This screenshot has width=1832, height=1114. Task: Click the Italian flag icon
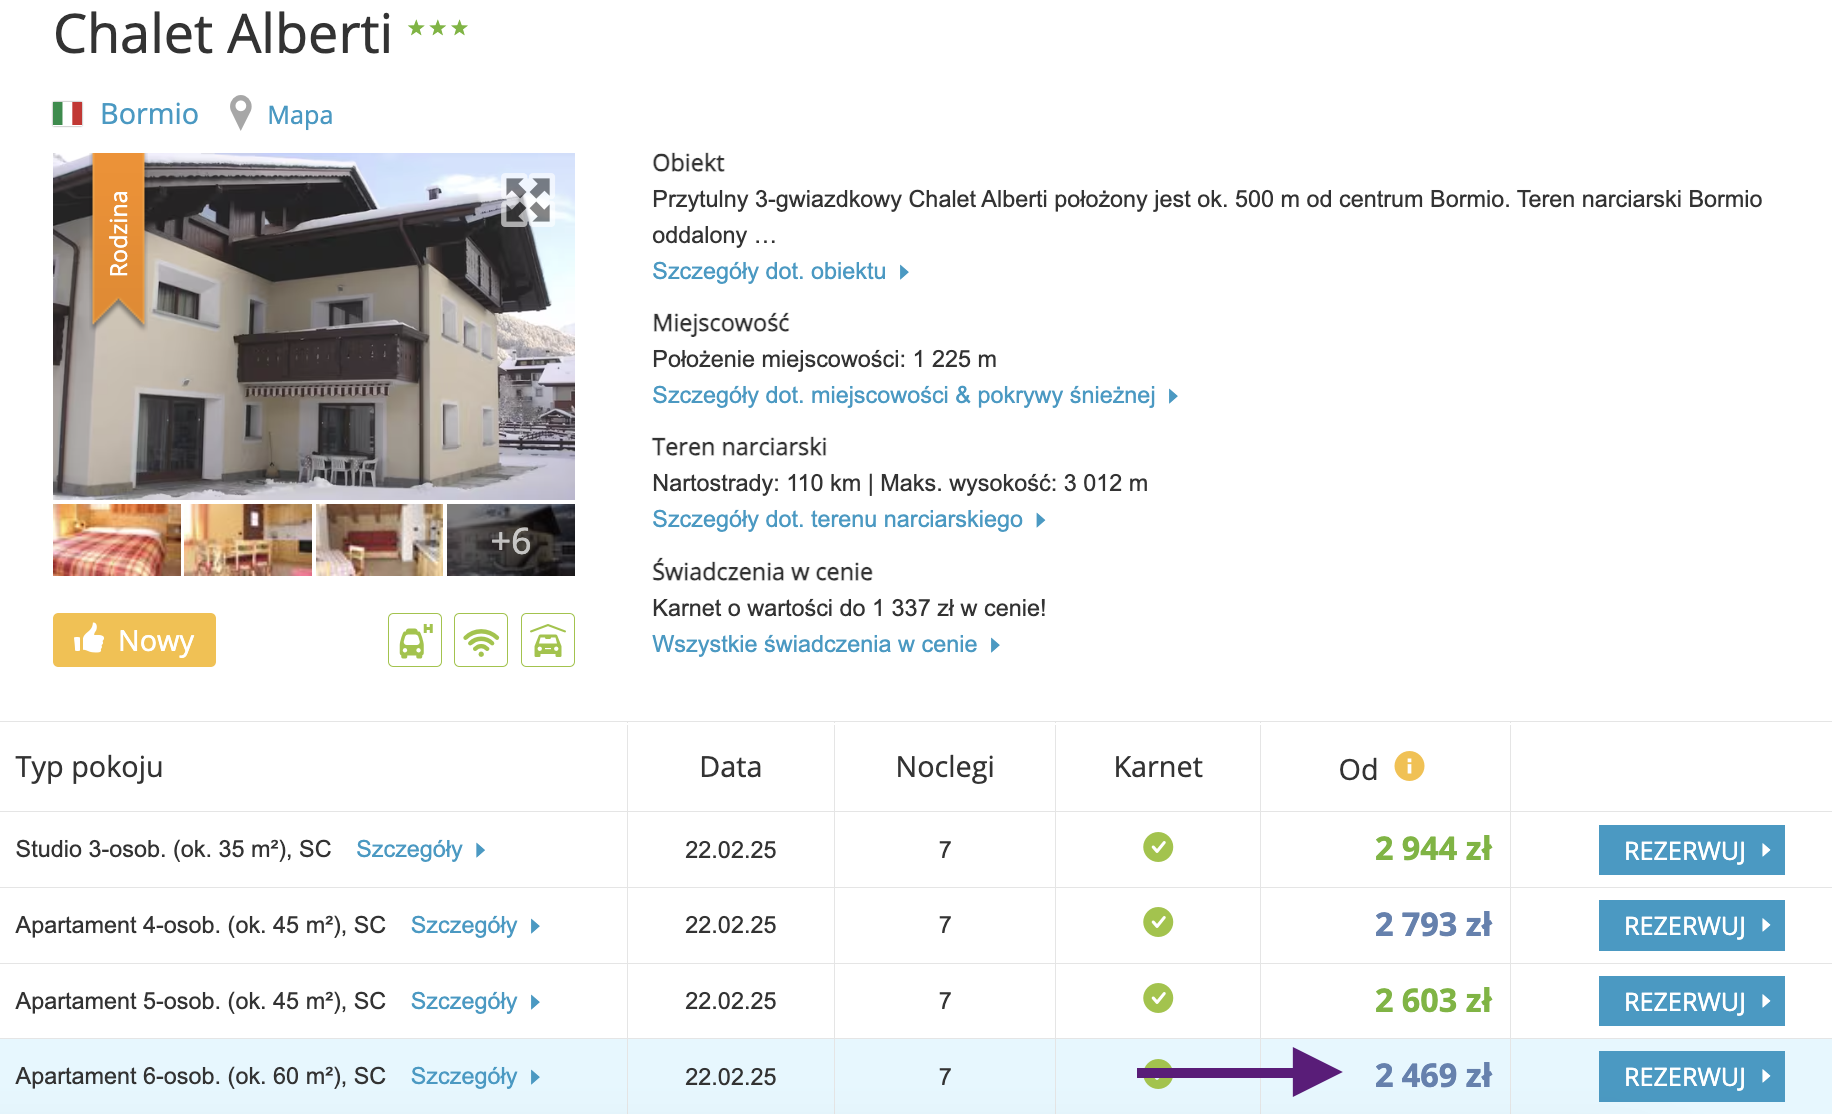pos(67,114)
